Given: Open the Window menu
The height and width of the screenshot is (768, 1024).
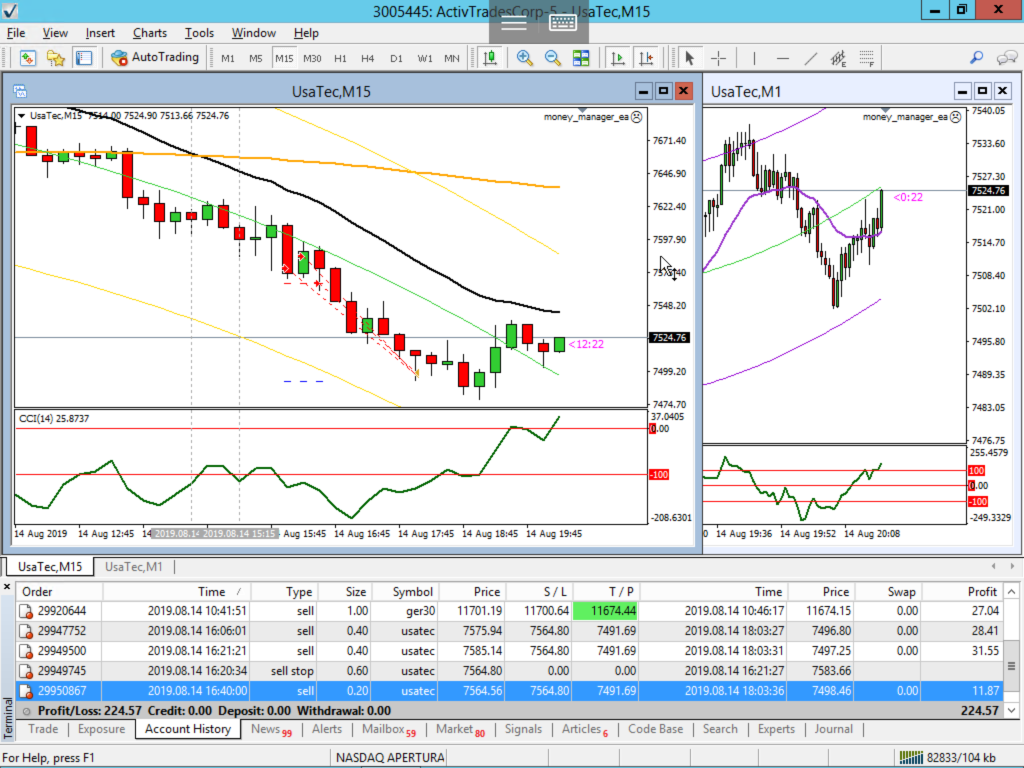Looking at the screenshot, I should pos(253,33).
